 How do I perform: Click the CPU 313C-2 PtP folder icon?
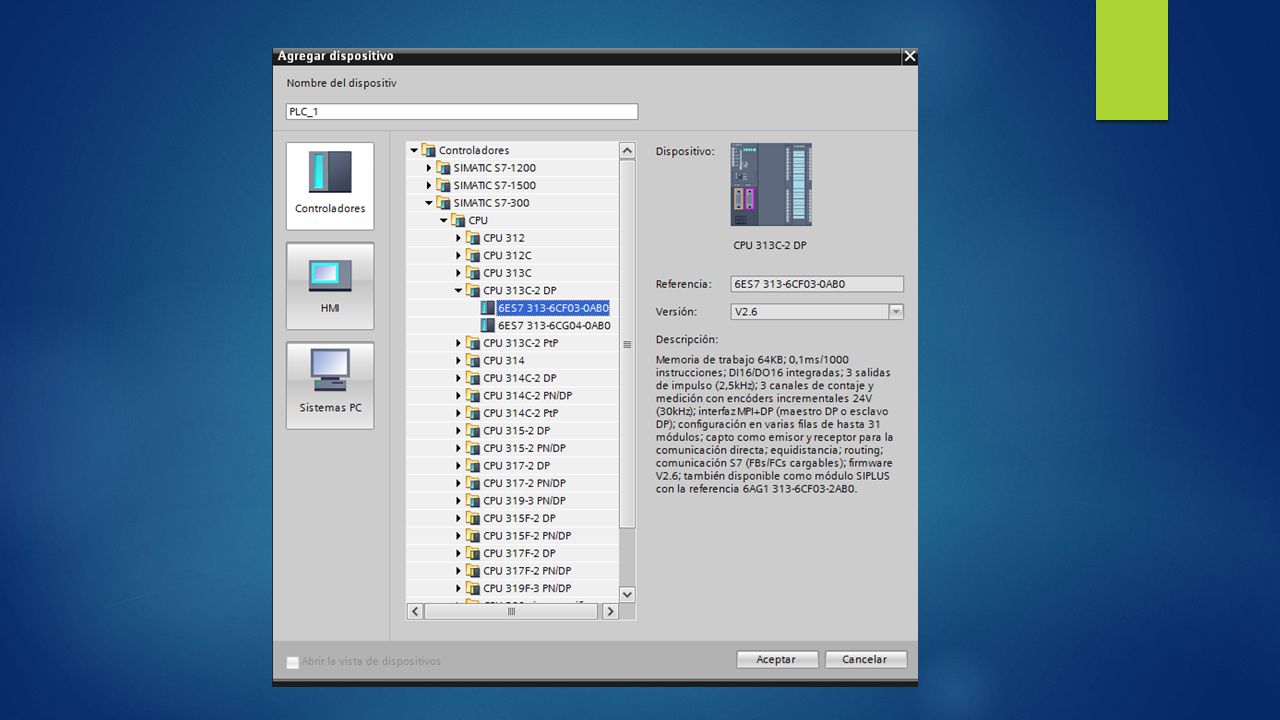(x=474, y=343)
